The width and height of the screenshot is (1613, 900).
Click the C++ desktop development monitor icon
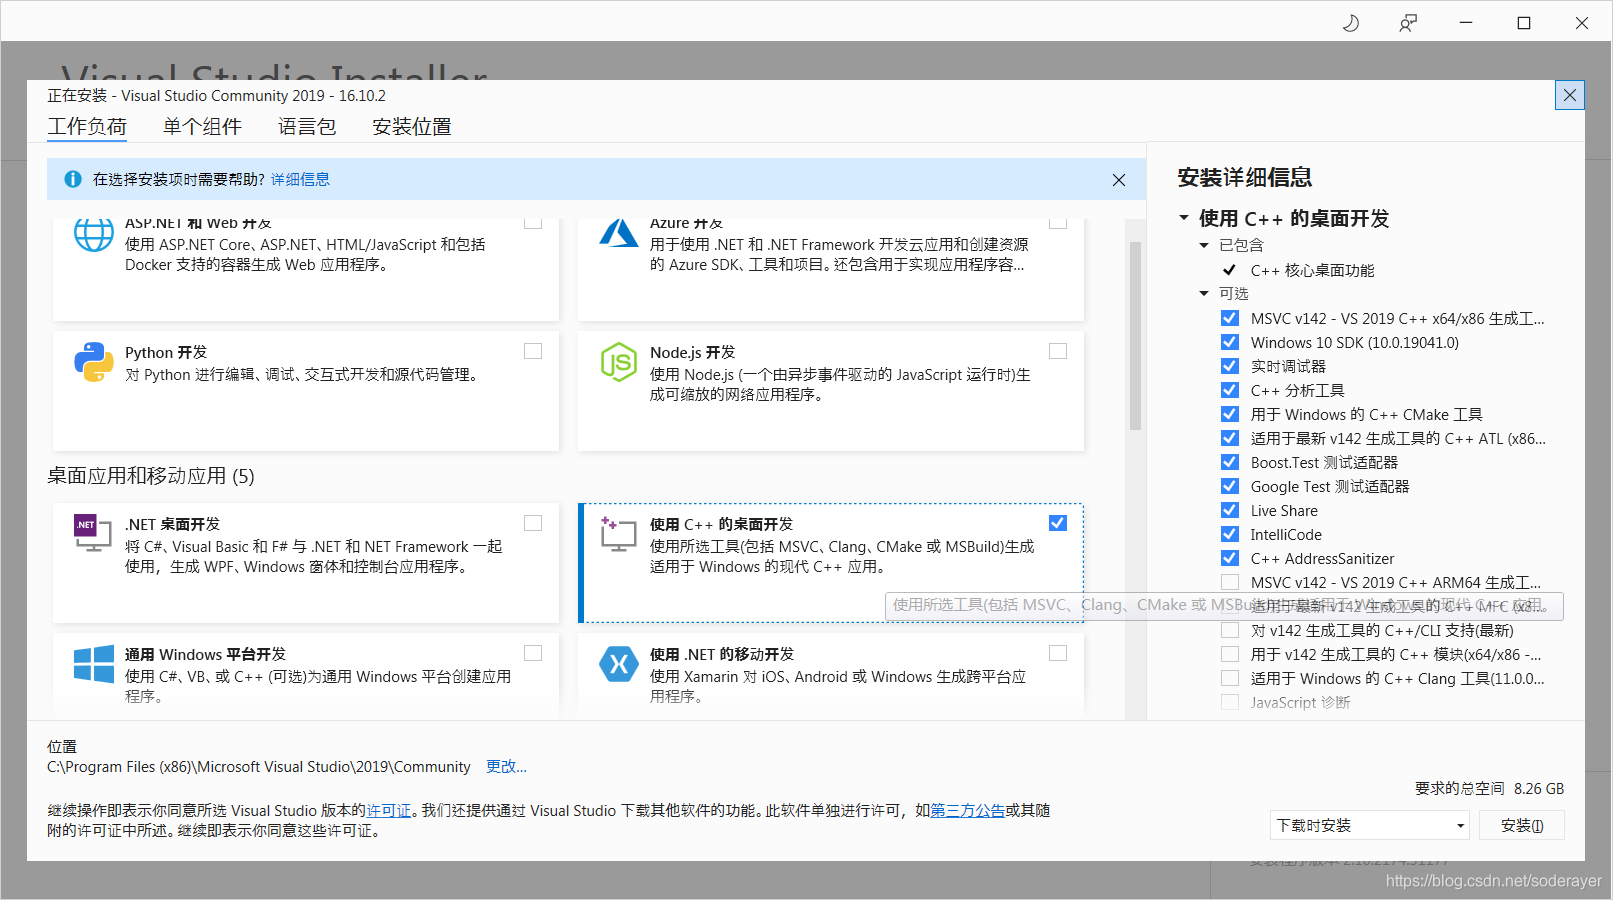coord(618,534)
